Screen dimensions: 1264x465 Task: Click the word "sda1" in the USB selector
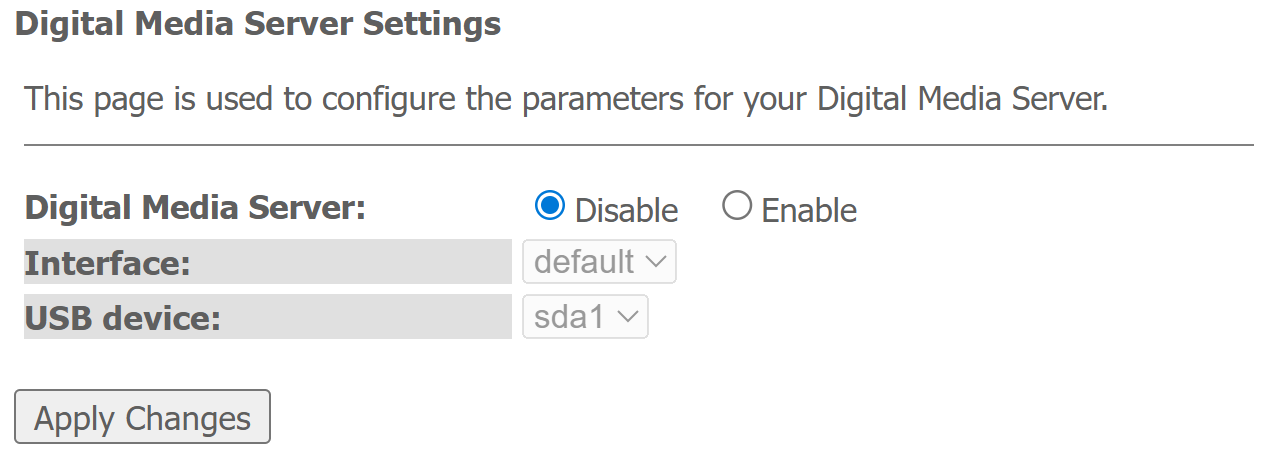[570, 317]
